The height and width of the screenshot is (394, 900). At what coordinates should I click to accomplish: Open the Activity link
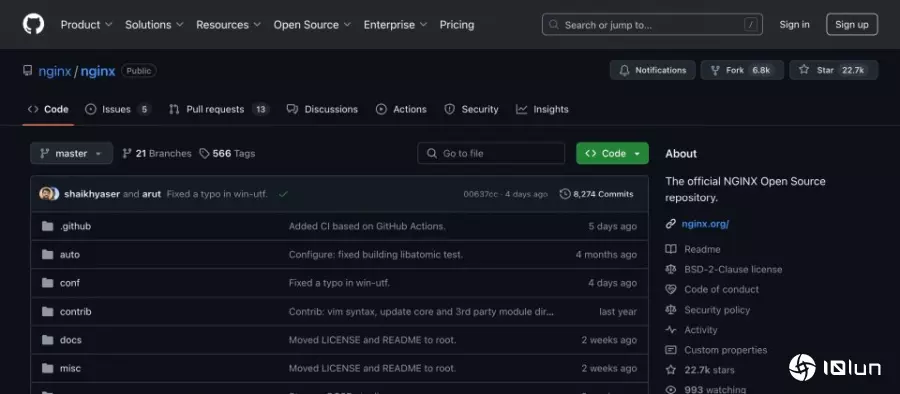(701, 330)
